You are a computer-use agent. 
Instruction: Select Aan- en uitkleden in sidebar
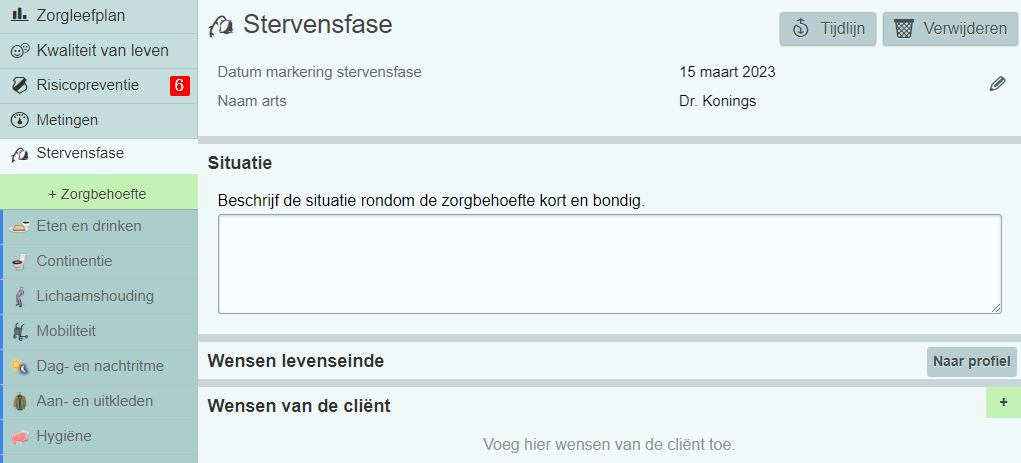point(94,401)
